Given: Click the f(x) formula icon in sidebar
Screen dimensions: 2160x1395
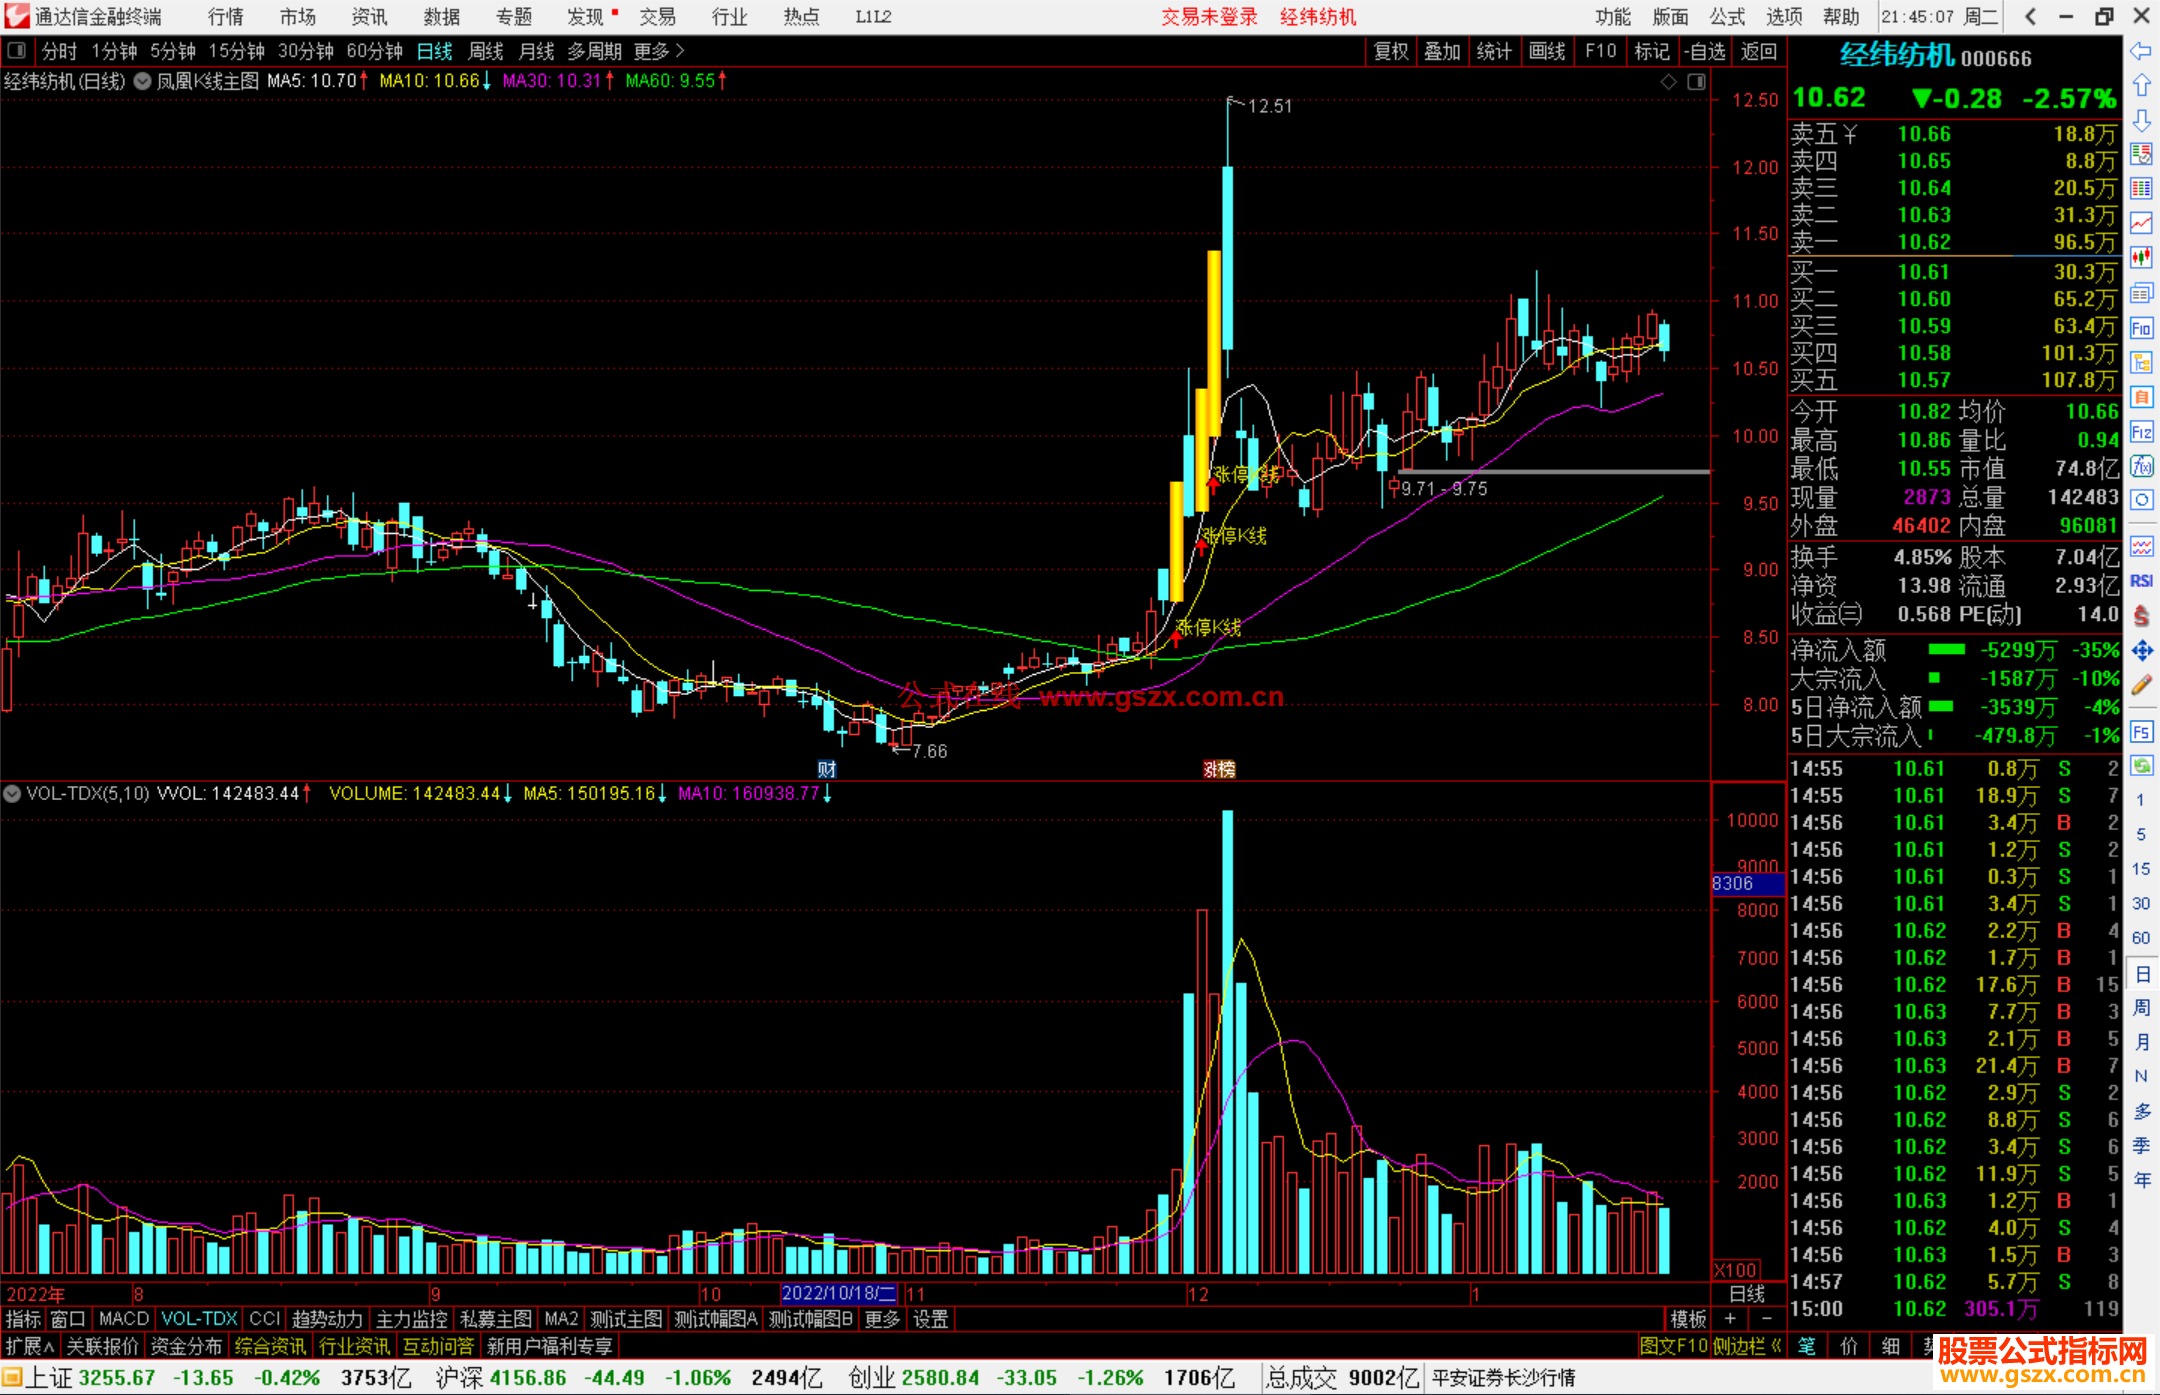Looking at the screenshot, I should 2141,466.
